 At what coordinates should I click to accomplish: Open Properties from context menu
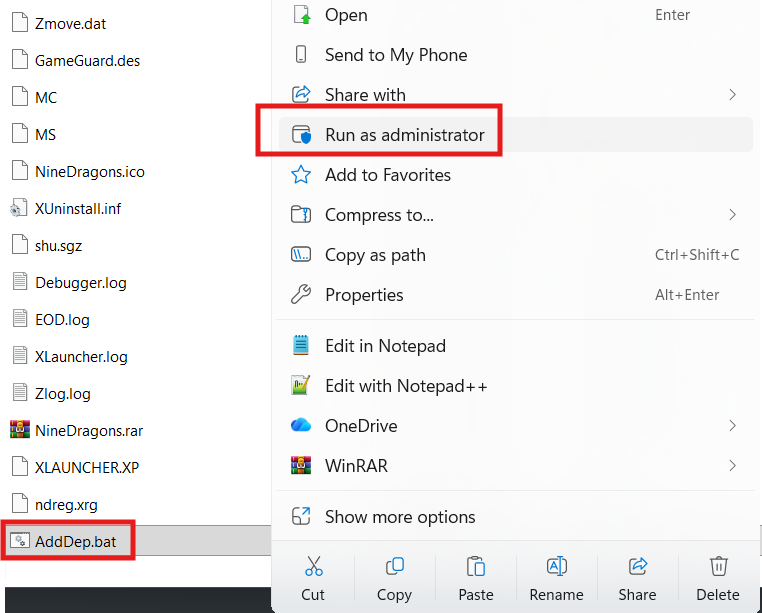(x=364, y=295)
